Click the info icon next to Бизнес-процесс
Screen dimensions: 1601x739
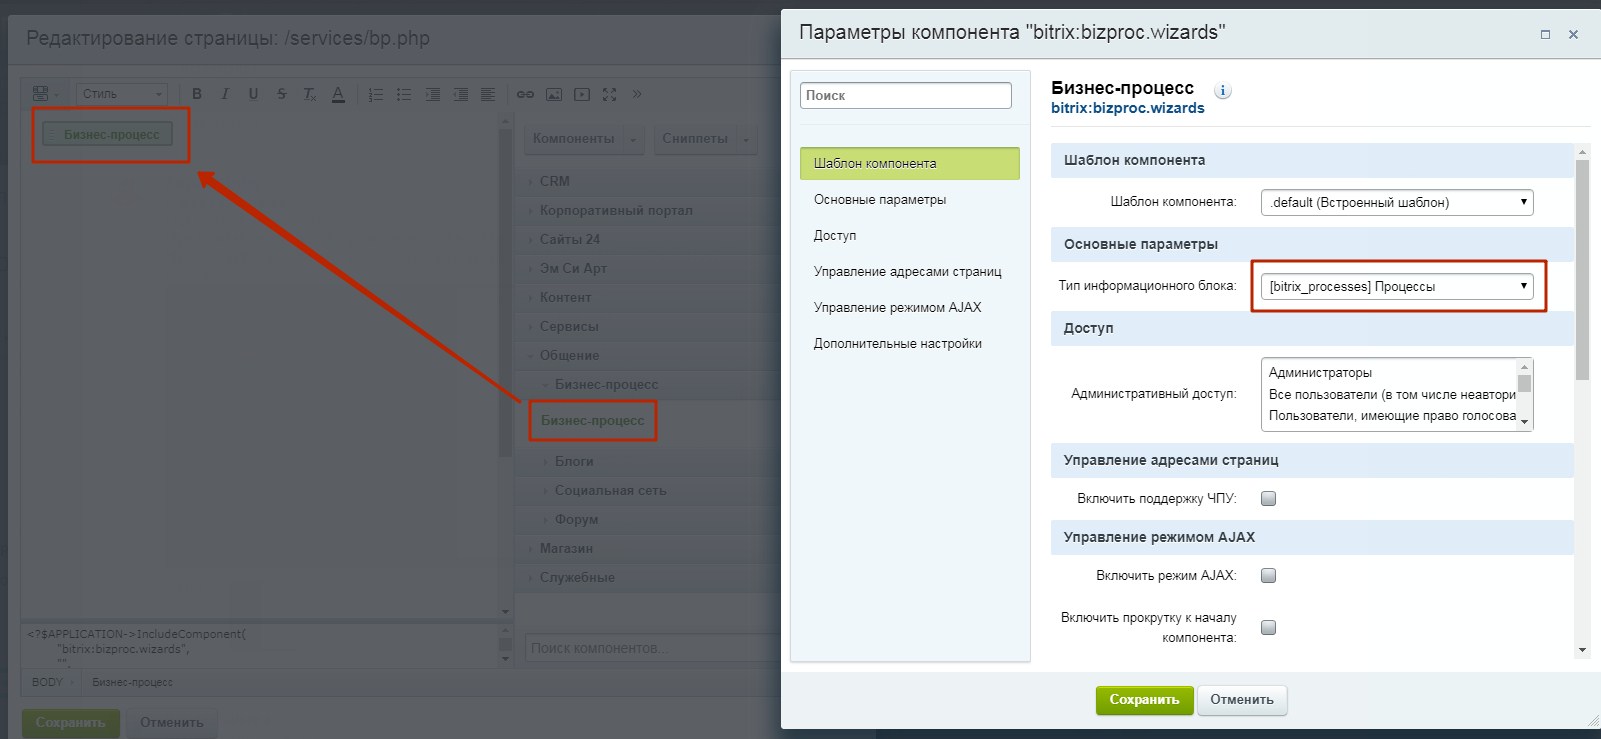pos(1222,90)
